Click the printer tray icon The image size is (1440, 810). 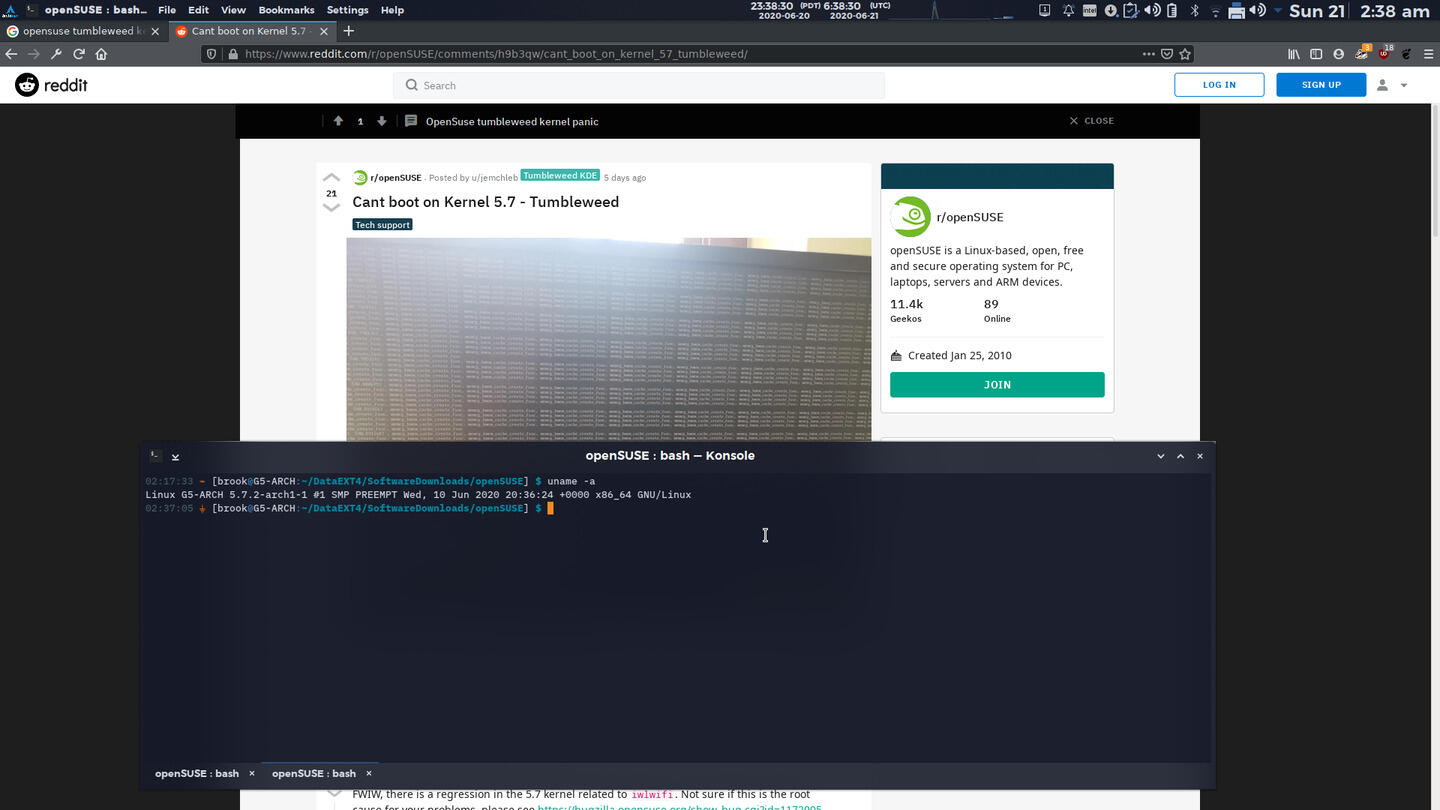1236,10
